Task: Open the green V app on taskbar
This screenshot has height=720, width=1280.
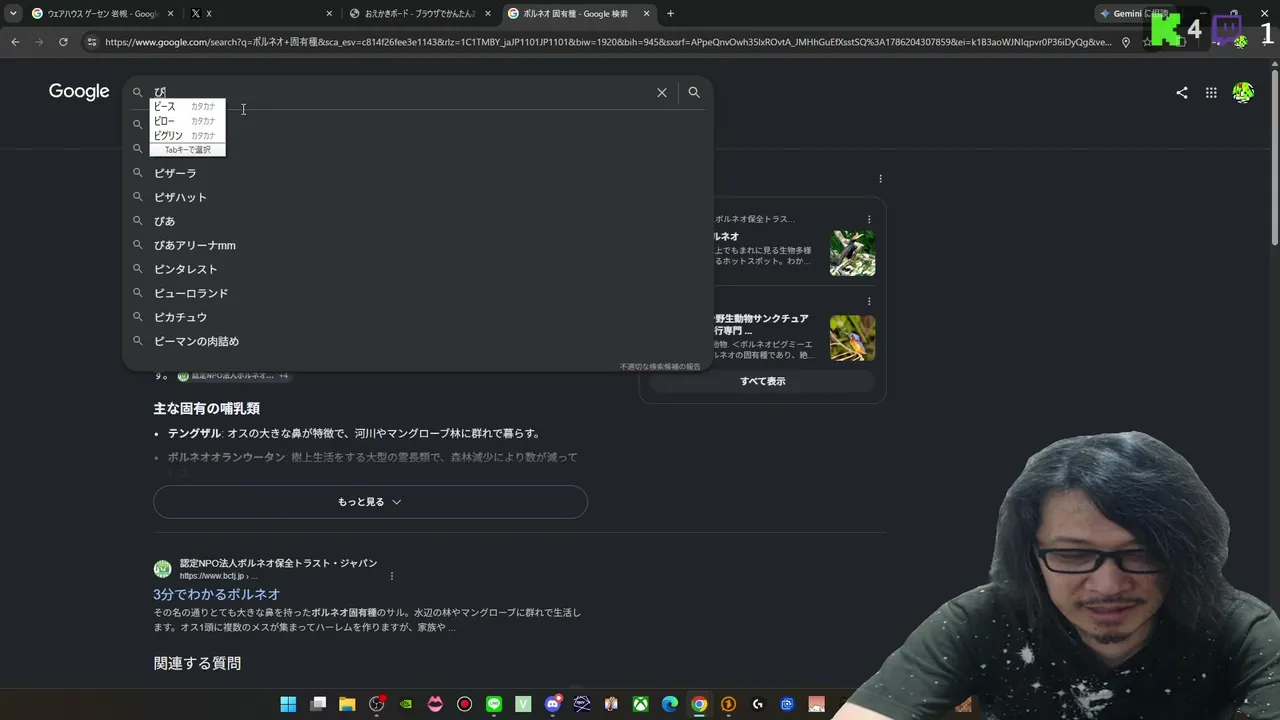Action: click(x=523, y=704)
